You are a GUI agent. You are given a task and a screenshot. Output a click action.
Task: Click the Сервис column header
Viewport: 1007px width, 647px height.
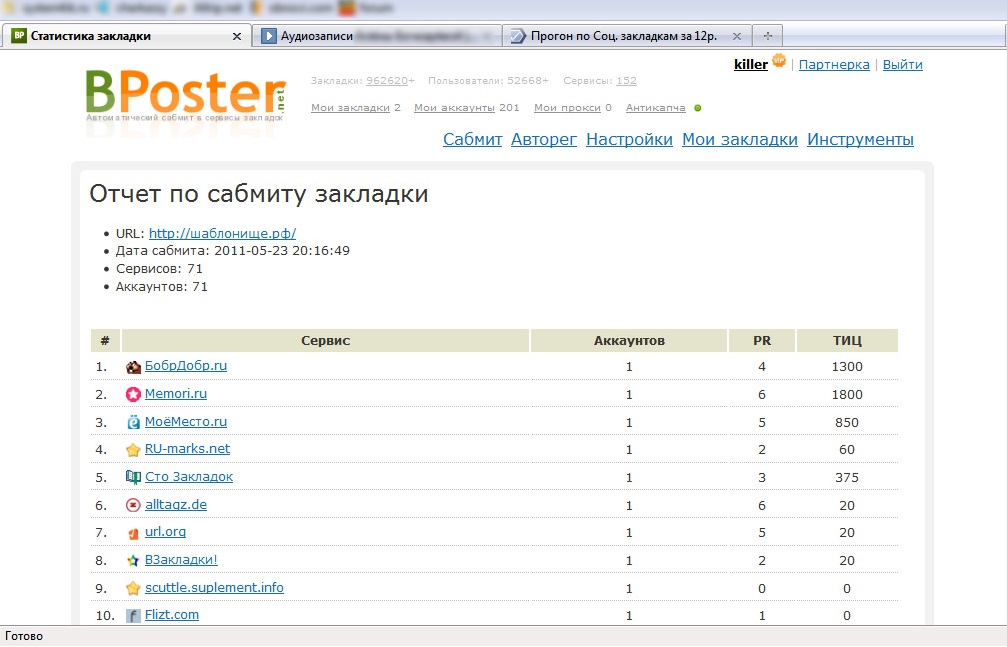coord(326,341)
